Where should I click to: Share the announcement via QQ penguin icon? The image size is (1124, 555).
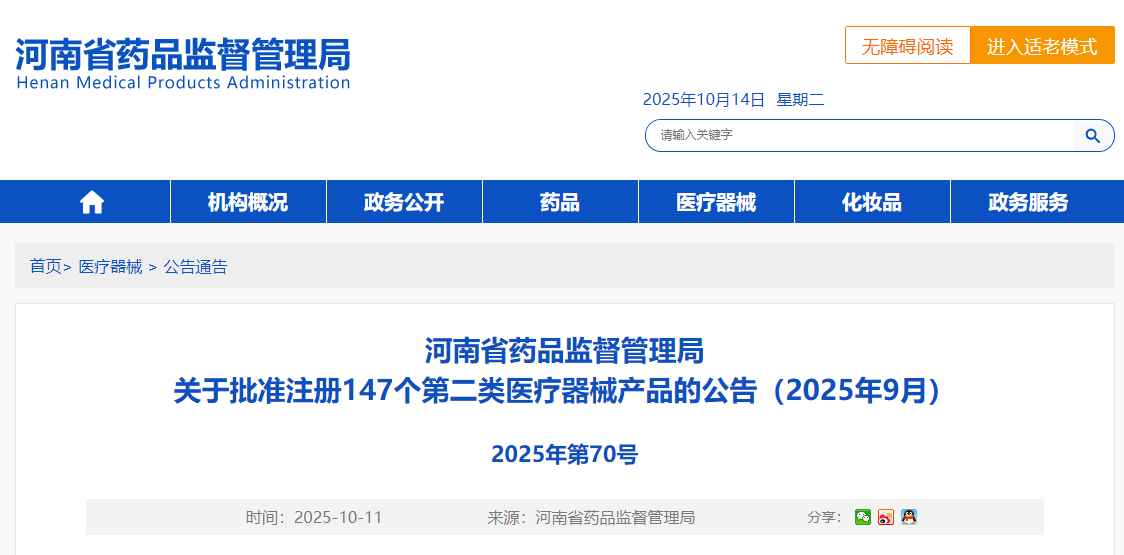pos(909,517)
